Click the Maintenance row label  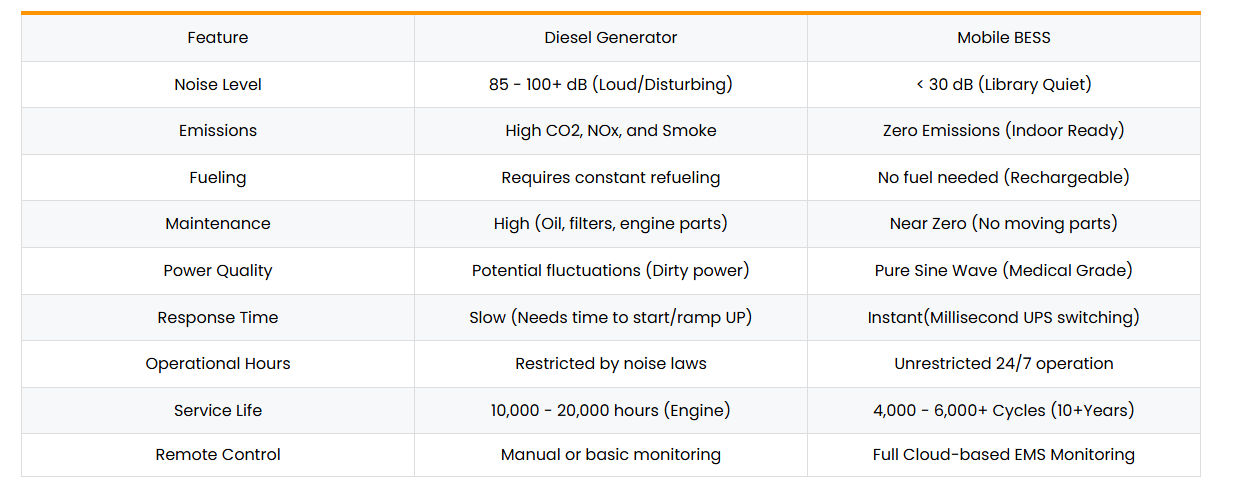218,224
